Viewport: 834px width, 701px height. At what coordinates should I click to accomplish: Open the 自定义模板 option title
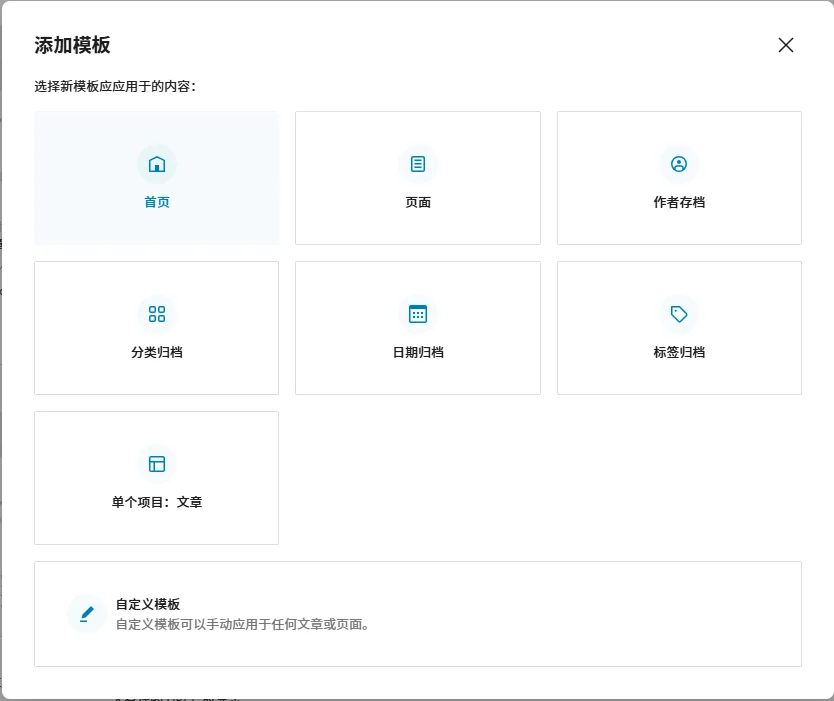(148, 604)
